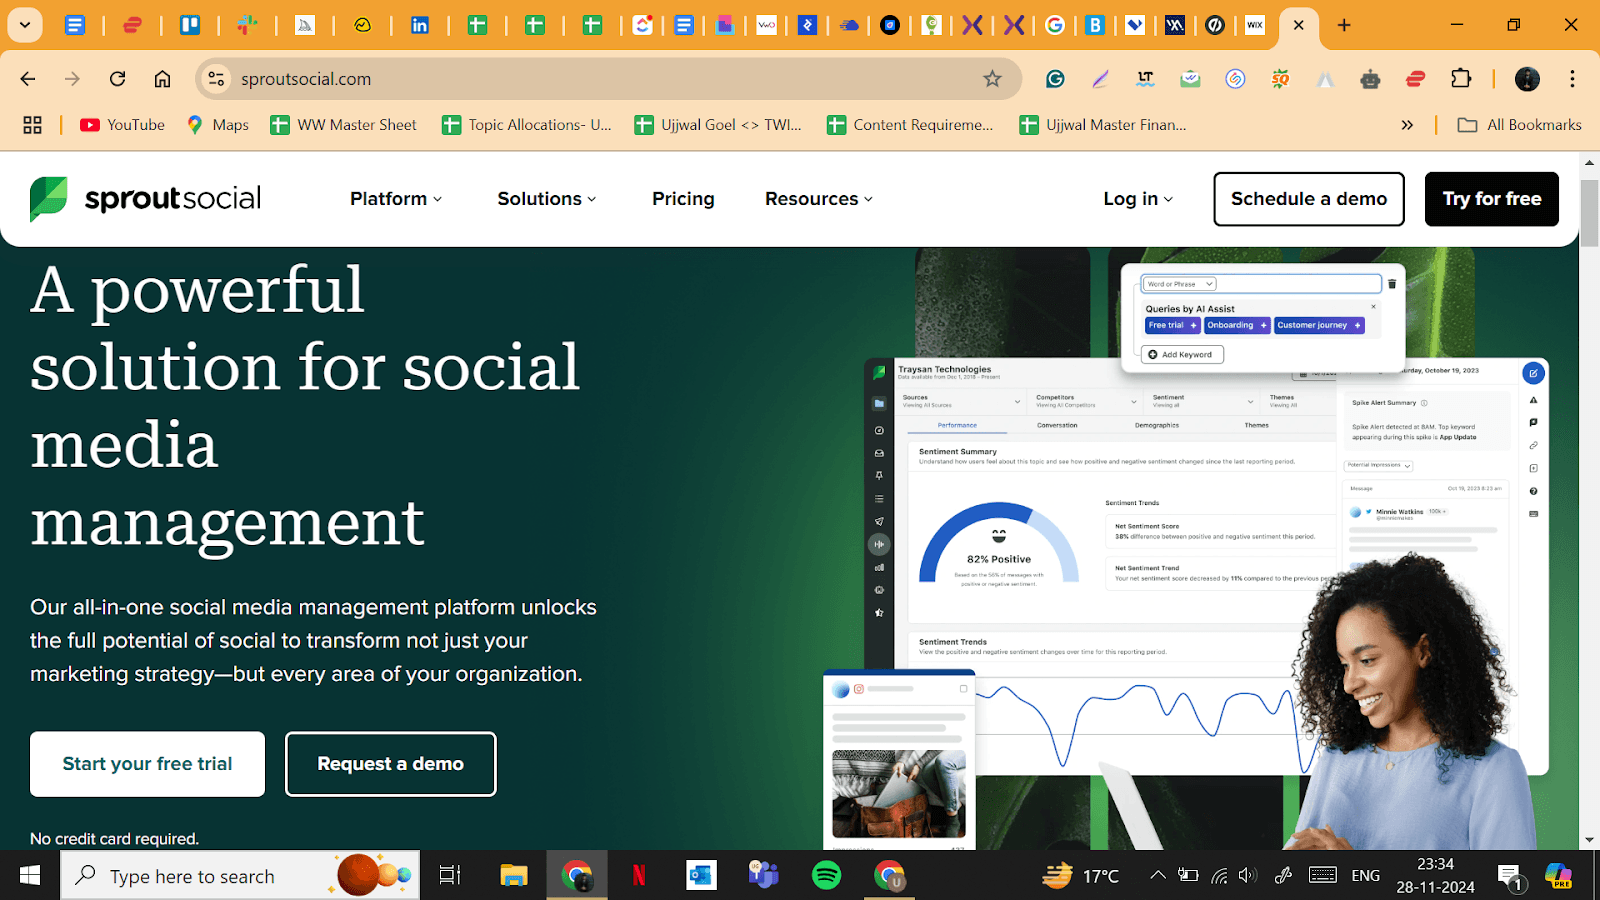The image size is (1600, 900).
Task: Switch to the Slack tab
Action: pos(247,25)
